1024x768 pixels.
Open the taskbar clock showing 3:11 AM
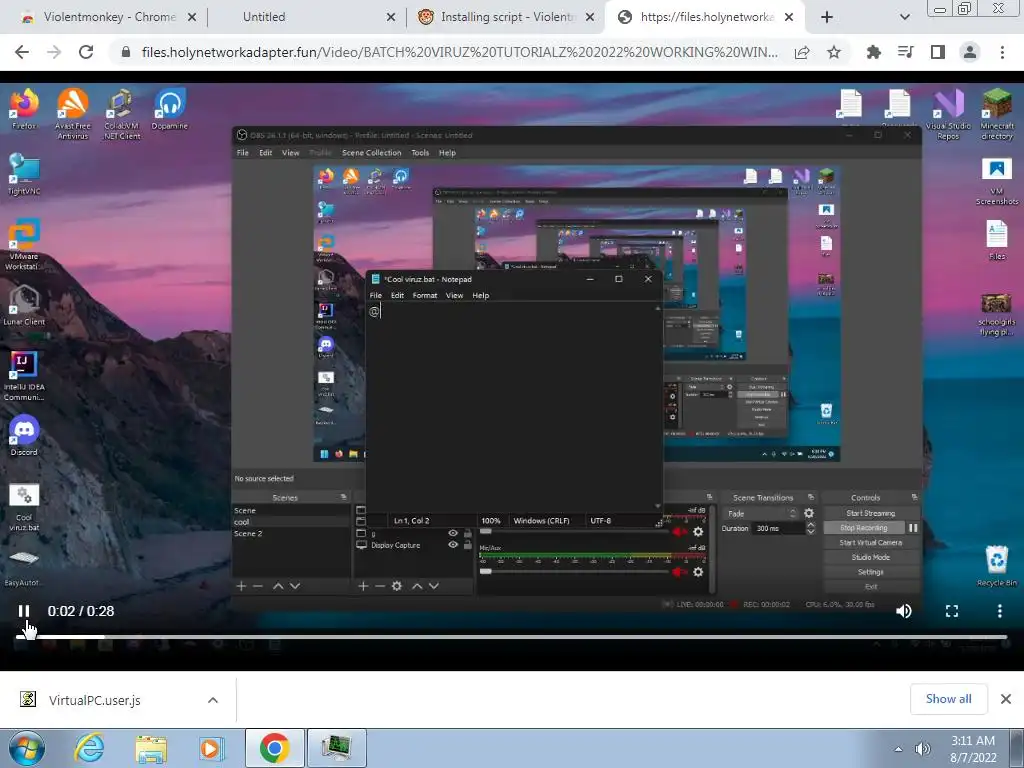[x=973, y=749]
